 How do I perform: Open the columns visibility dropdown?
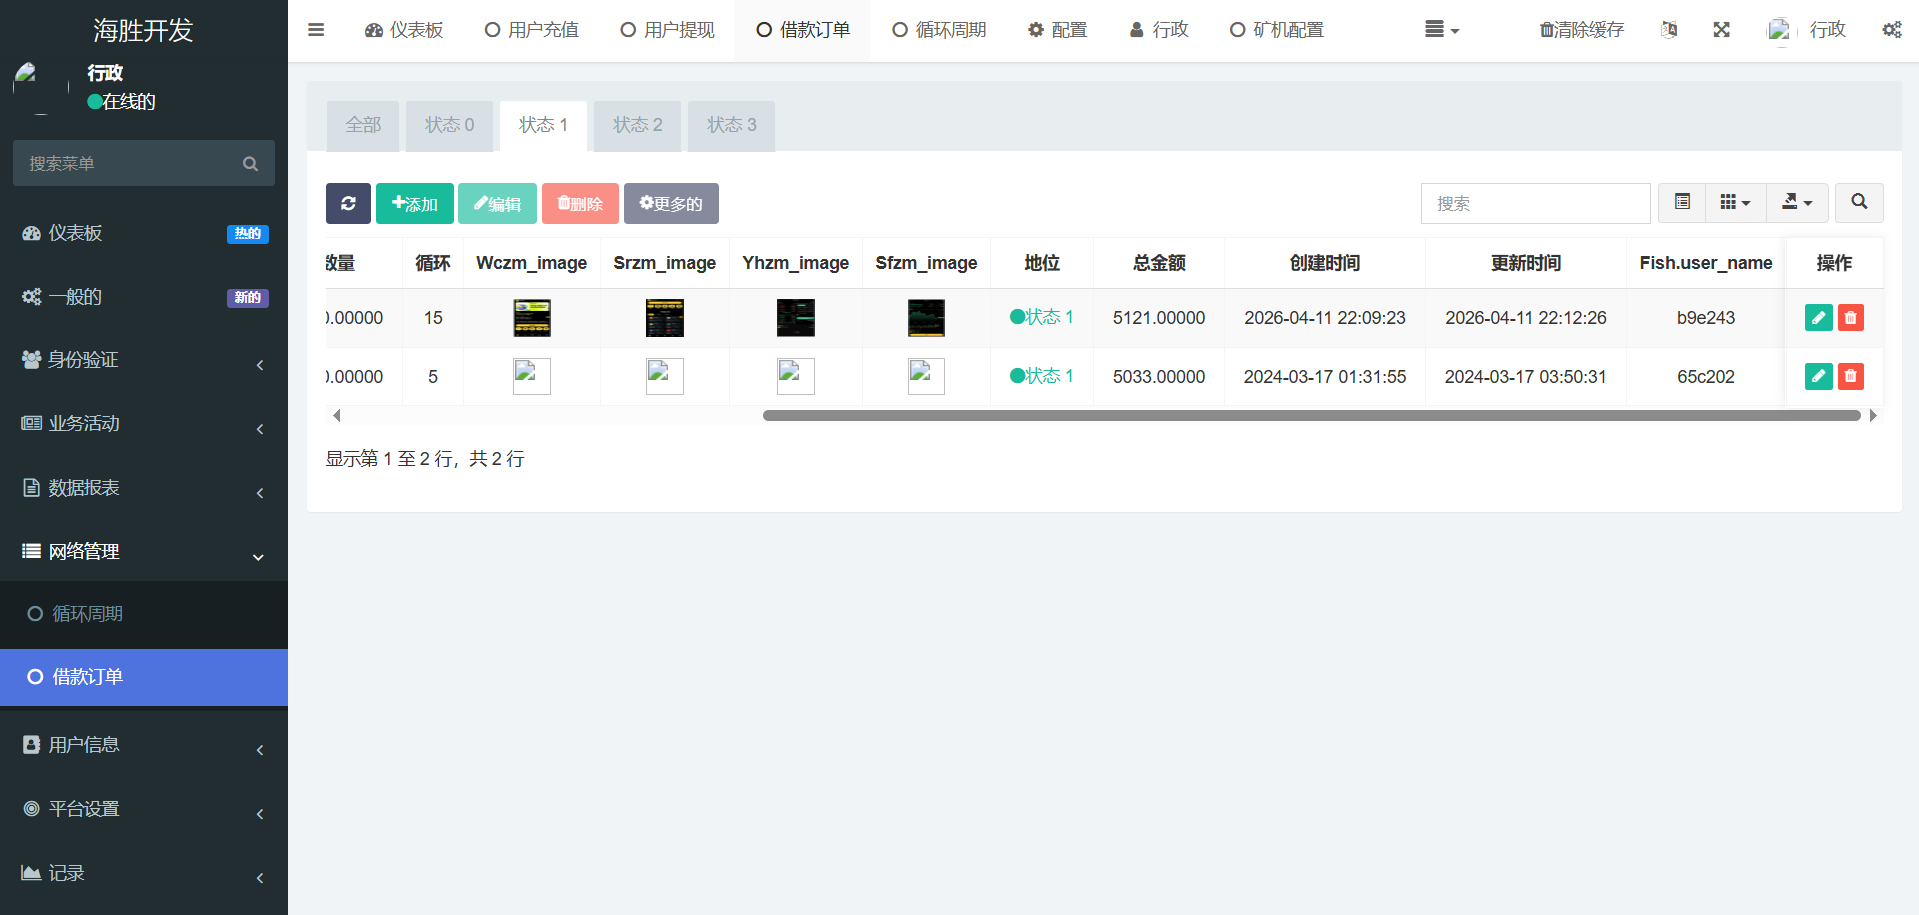tap(1735, 203)
